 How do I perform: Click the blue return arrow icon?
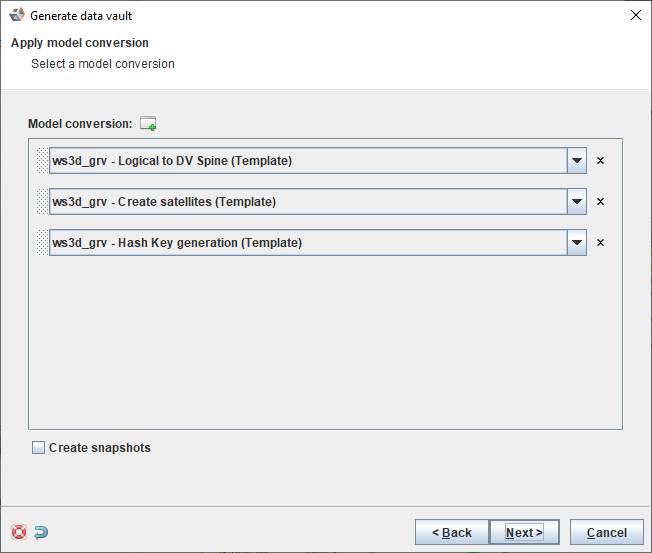[41, 532]
